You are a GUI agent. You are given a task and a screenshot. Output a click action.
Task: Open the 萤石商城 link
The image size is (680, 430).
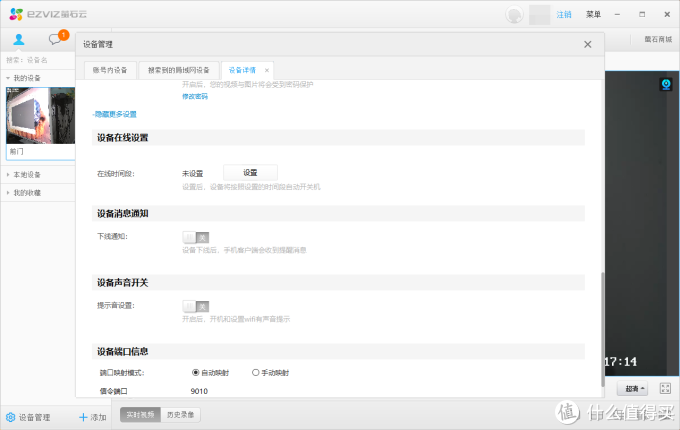(x=658, y=39)
